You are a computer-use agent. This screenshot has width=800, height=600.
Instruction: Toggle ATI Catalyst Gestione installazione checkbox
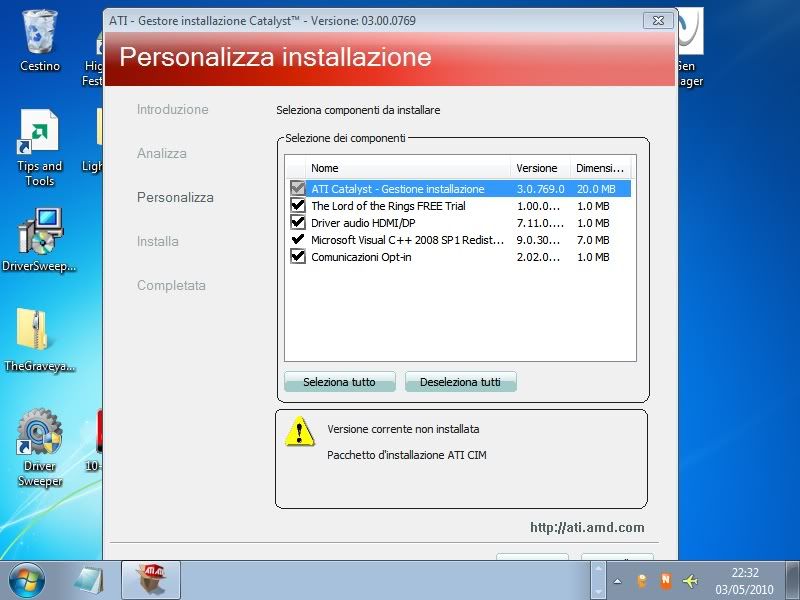pyautogui.click(x=297, y=188)
